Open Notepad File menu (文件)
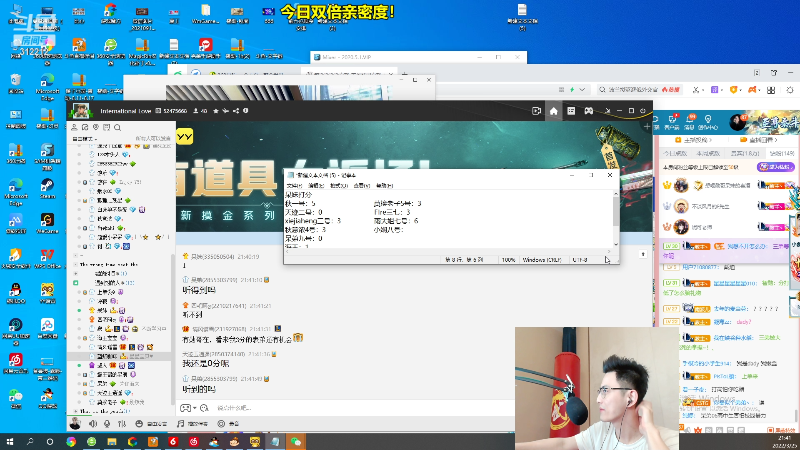The image size is (800, 450). tap(294, 186)
